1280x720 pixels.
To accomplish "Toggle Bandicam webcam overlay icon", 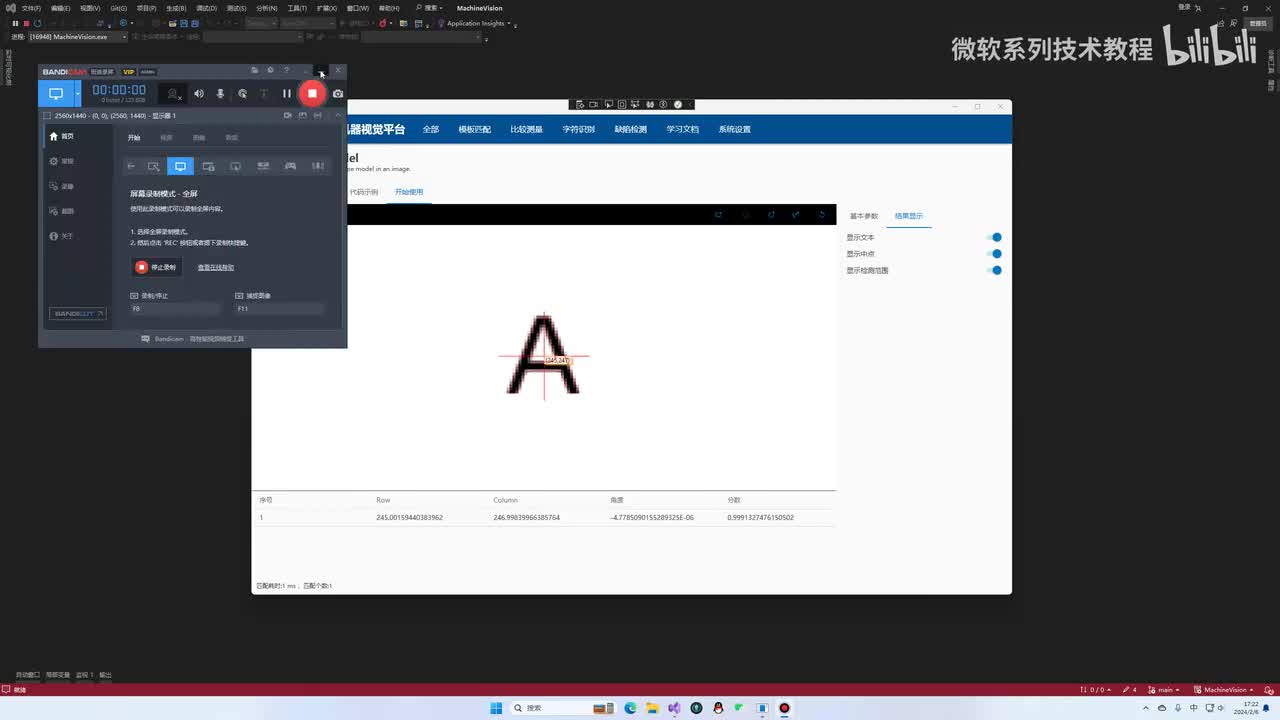I will point(173,93).
